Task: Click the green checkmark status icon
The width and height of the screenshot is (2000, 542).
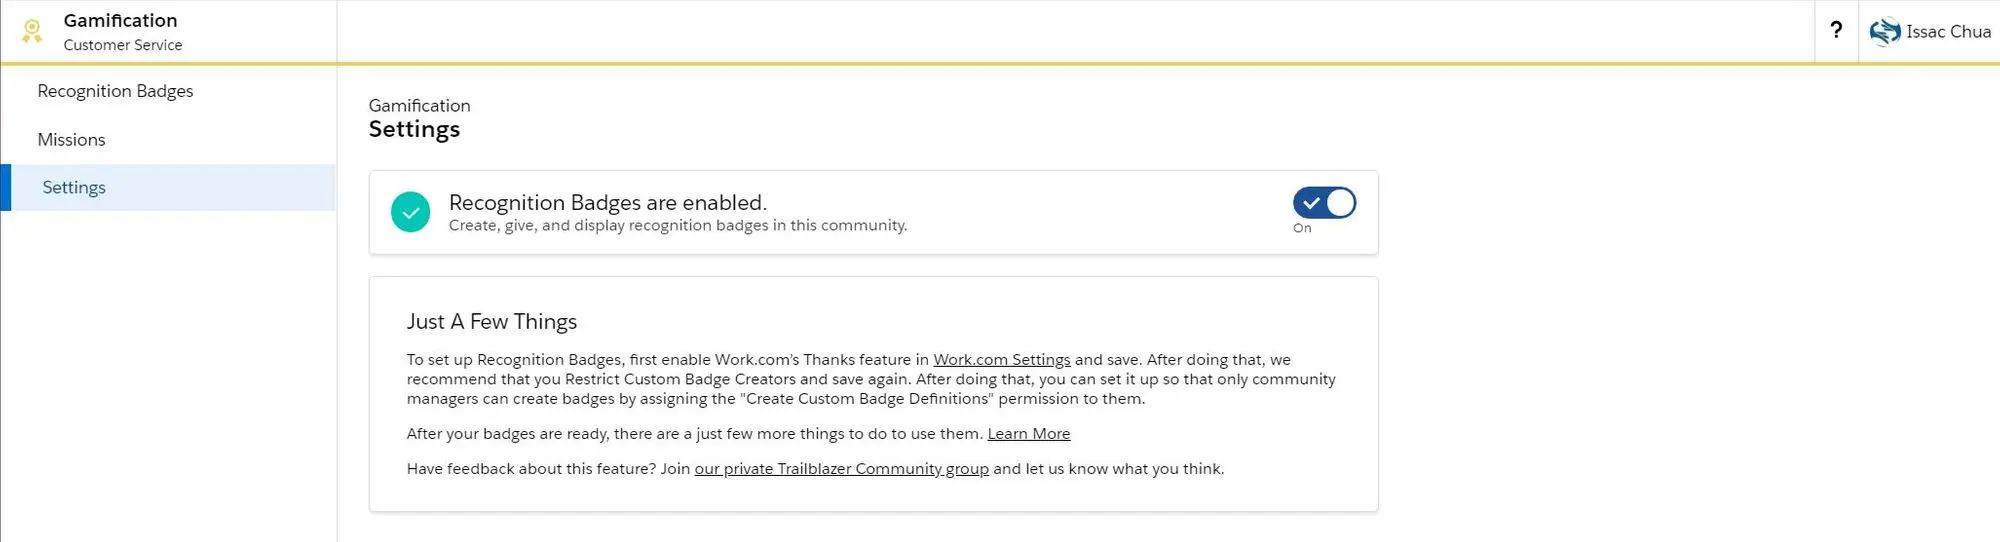Action: tap(410, 212)
